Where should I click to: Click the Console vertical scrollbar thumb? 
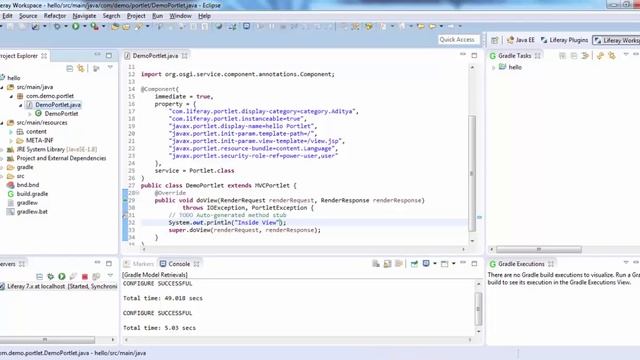click(x=478, y=309)
